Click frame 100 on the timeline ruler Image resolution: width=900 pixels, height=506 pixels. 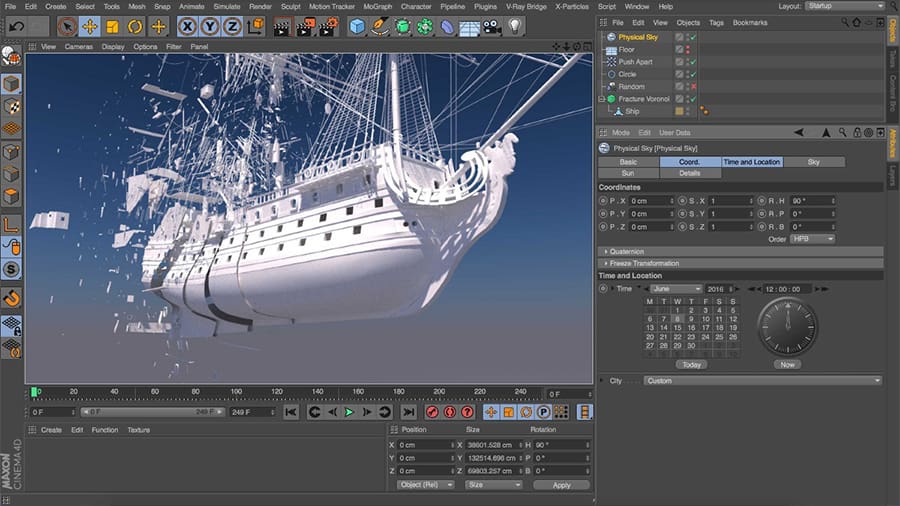(x=236, y=392)
